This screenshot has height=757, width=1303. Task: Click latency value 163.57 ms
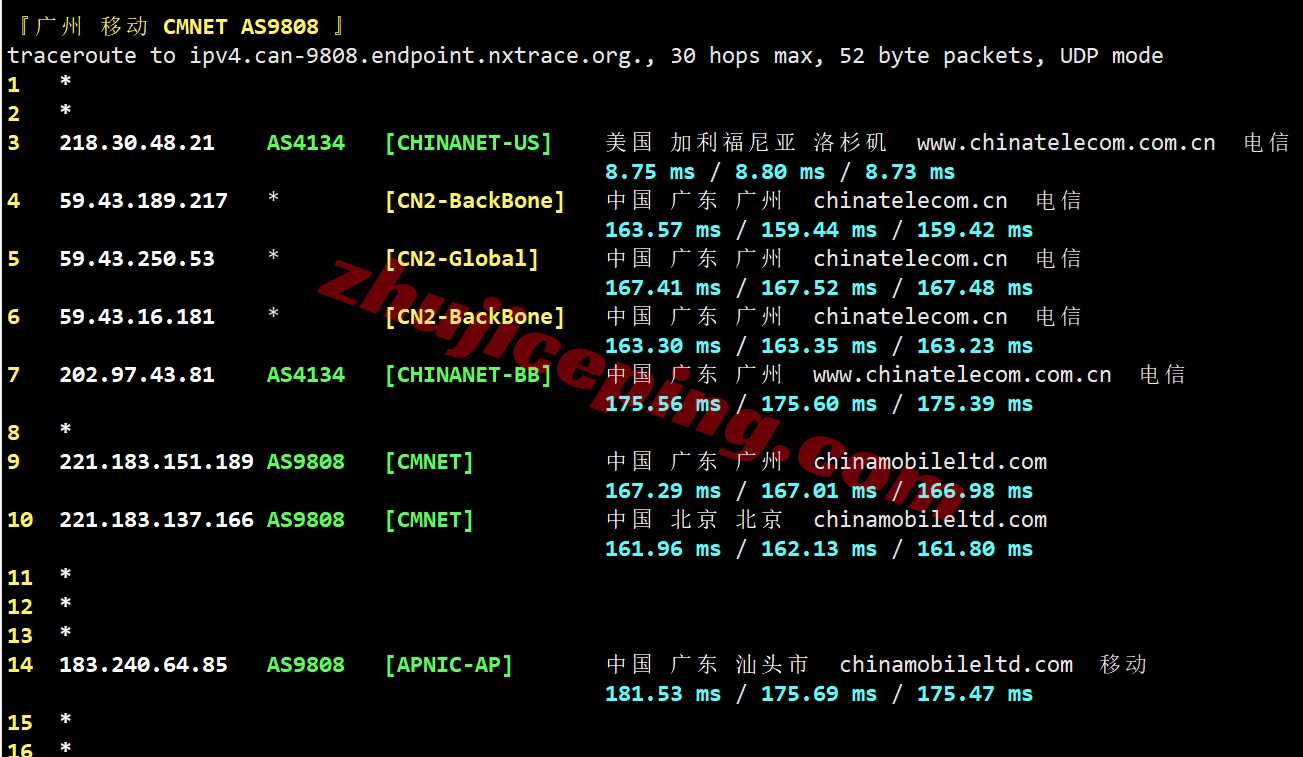pos(663,230)
